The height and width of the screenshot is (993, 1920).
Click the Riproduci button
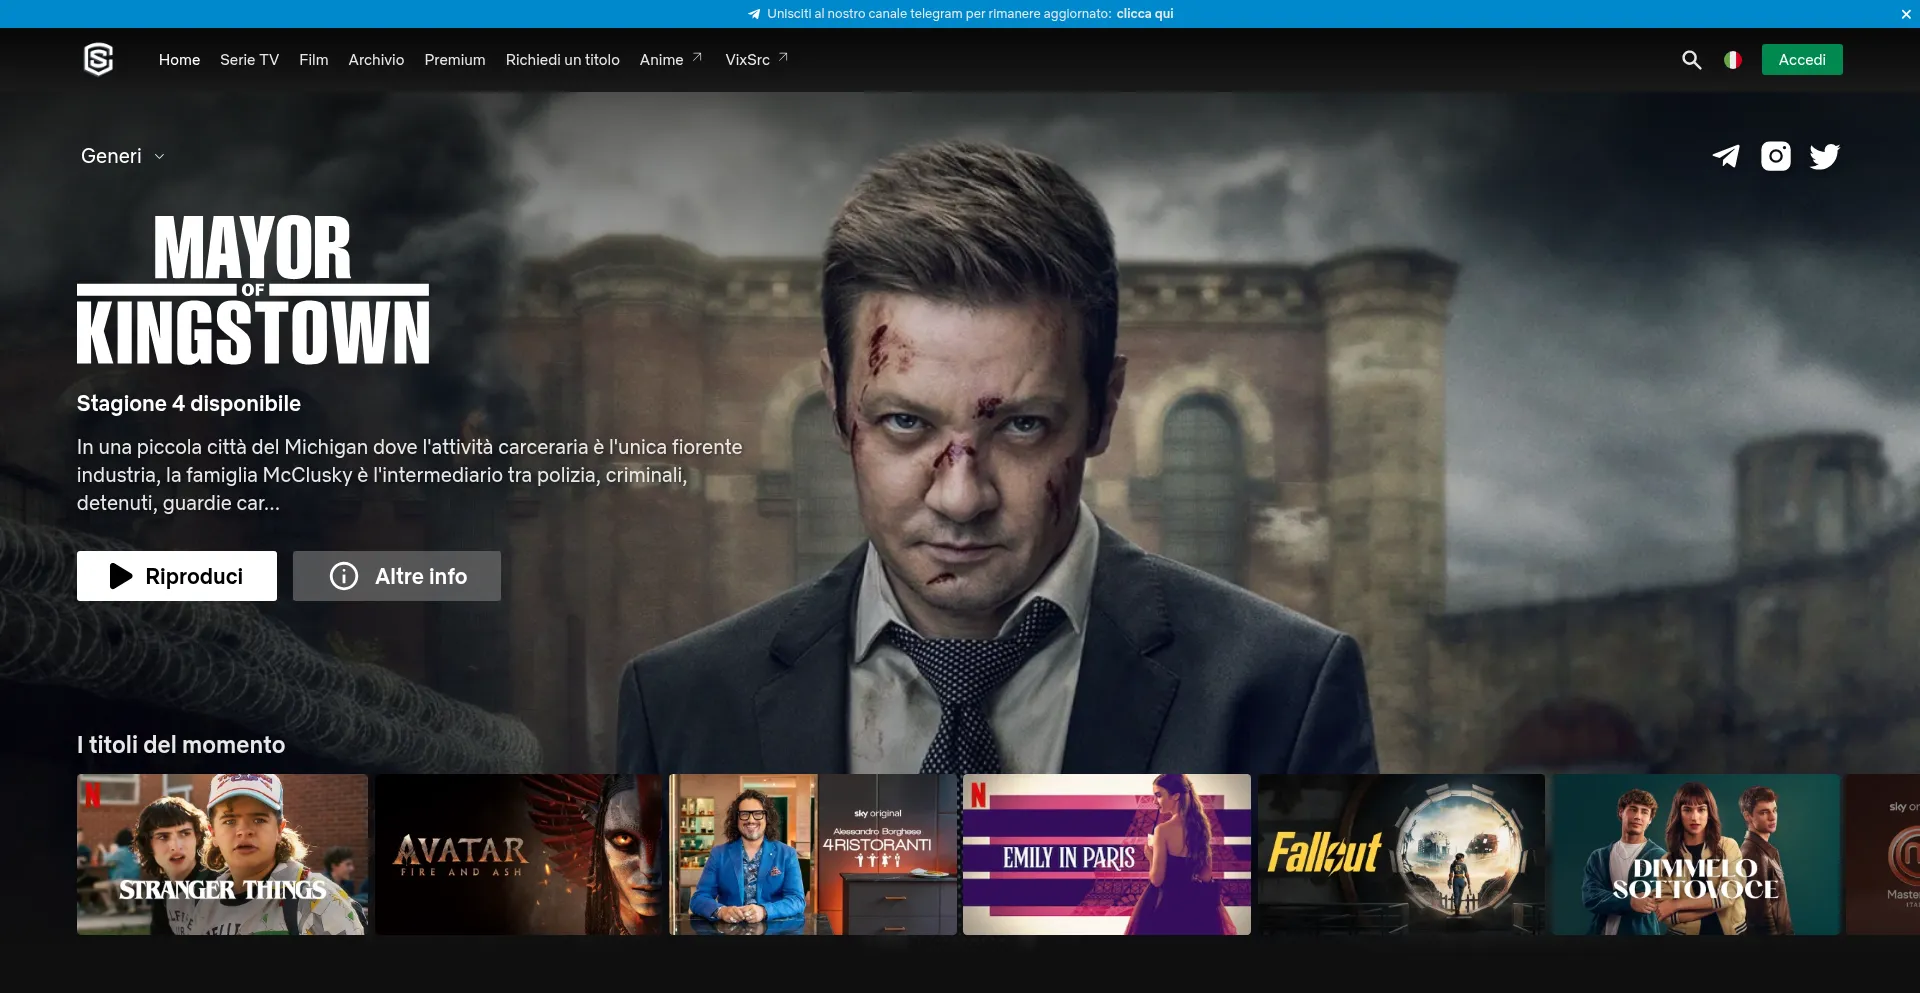point(176,576)
